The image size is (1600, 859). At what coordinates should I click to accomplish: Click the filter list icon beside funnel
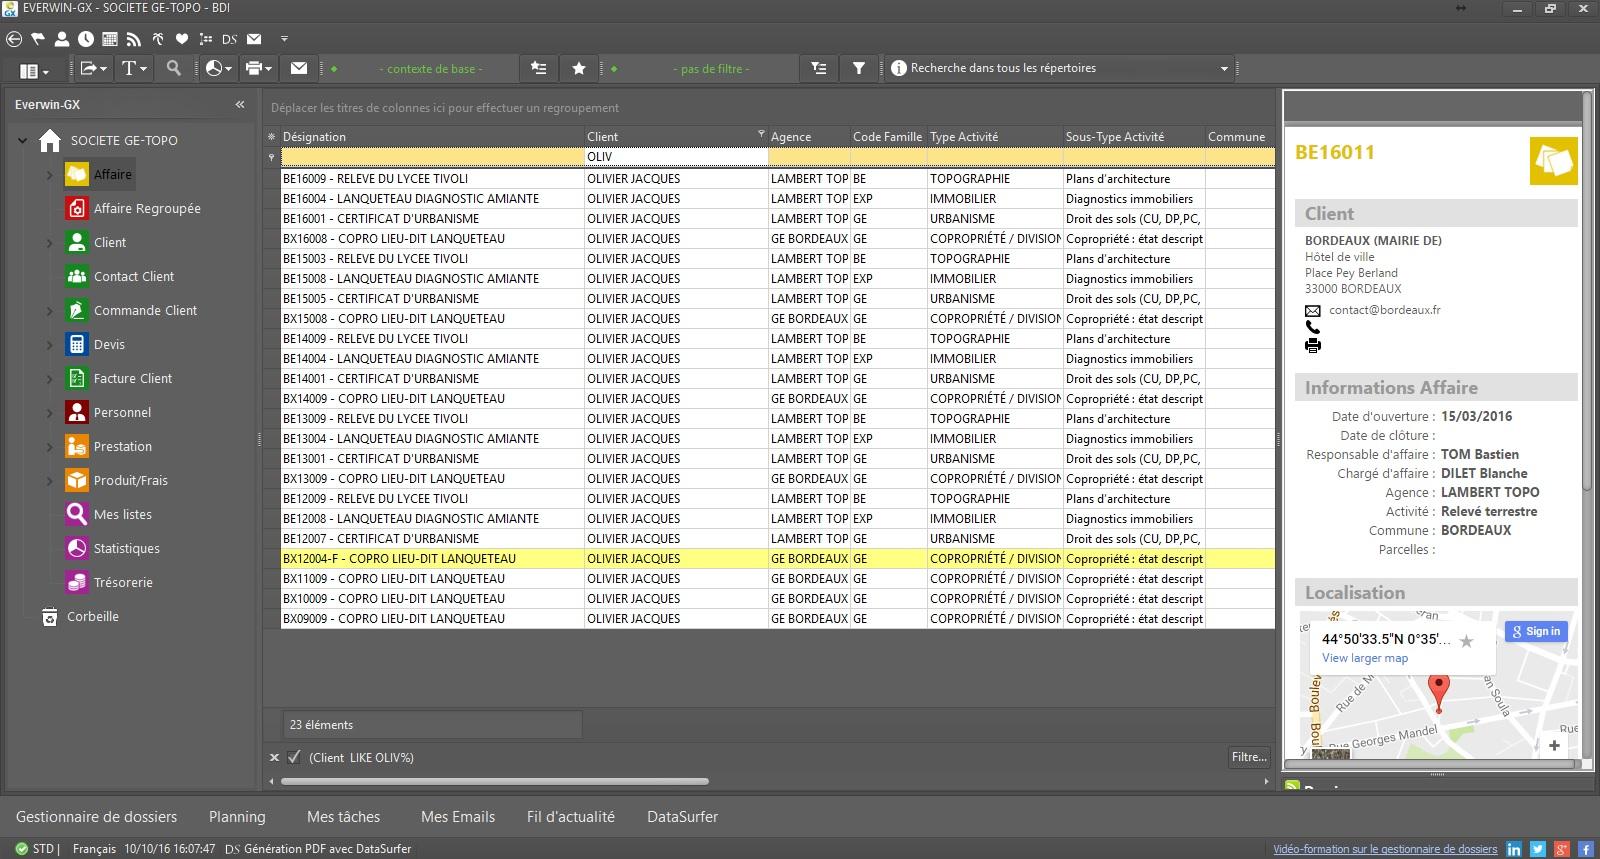[x=819, y=68]
